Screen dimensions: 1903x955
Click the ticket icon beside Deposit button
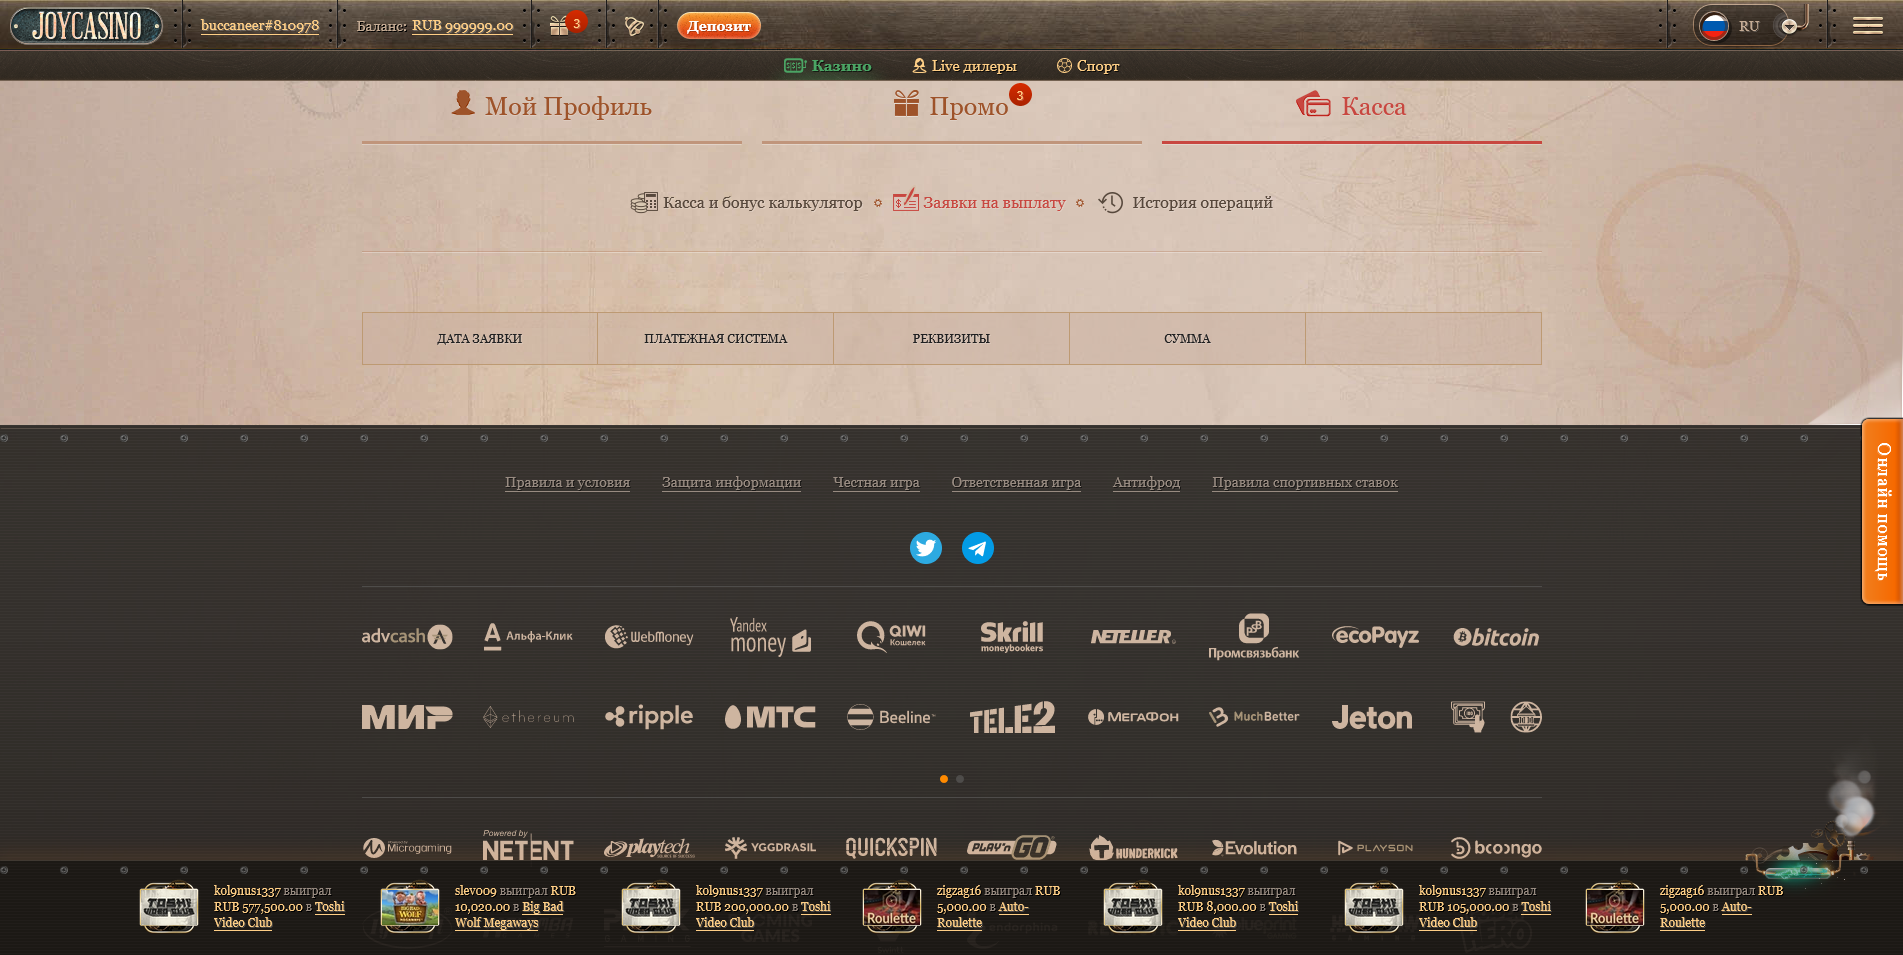click(x=634, y=26)
